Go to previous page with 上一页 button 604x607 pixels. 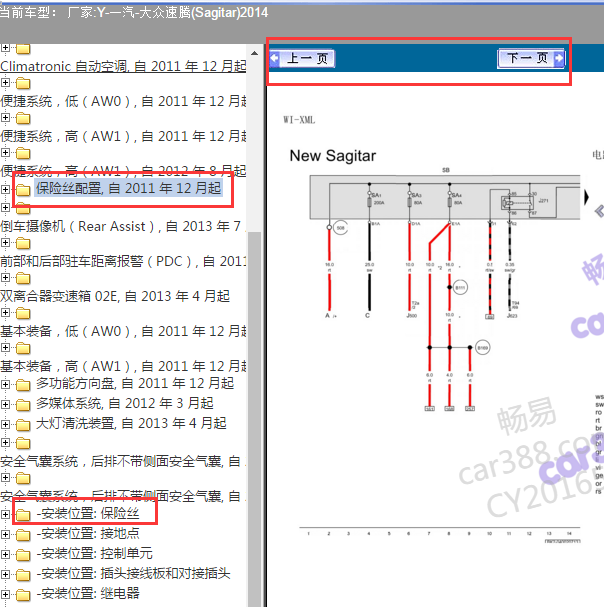(x=302, y=58)
